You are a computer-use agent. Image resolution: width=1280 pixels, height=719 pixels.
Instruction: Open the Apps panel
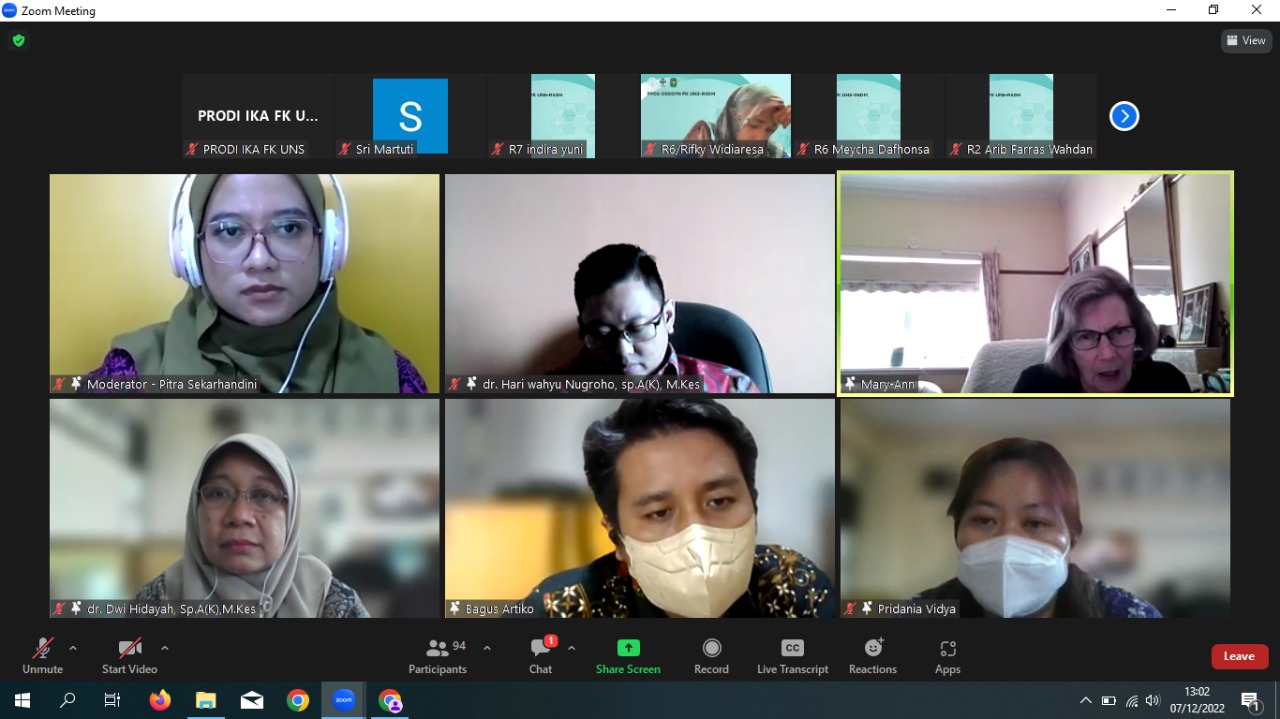[947, 656]
